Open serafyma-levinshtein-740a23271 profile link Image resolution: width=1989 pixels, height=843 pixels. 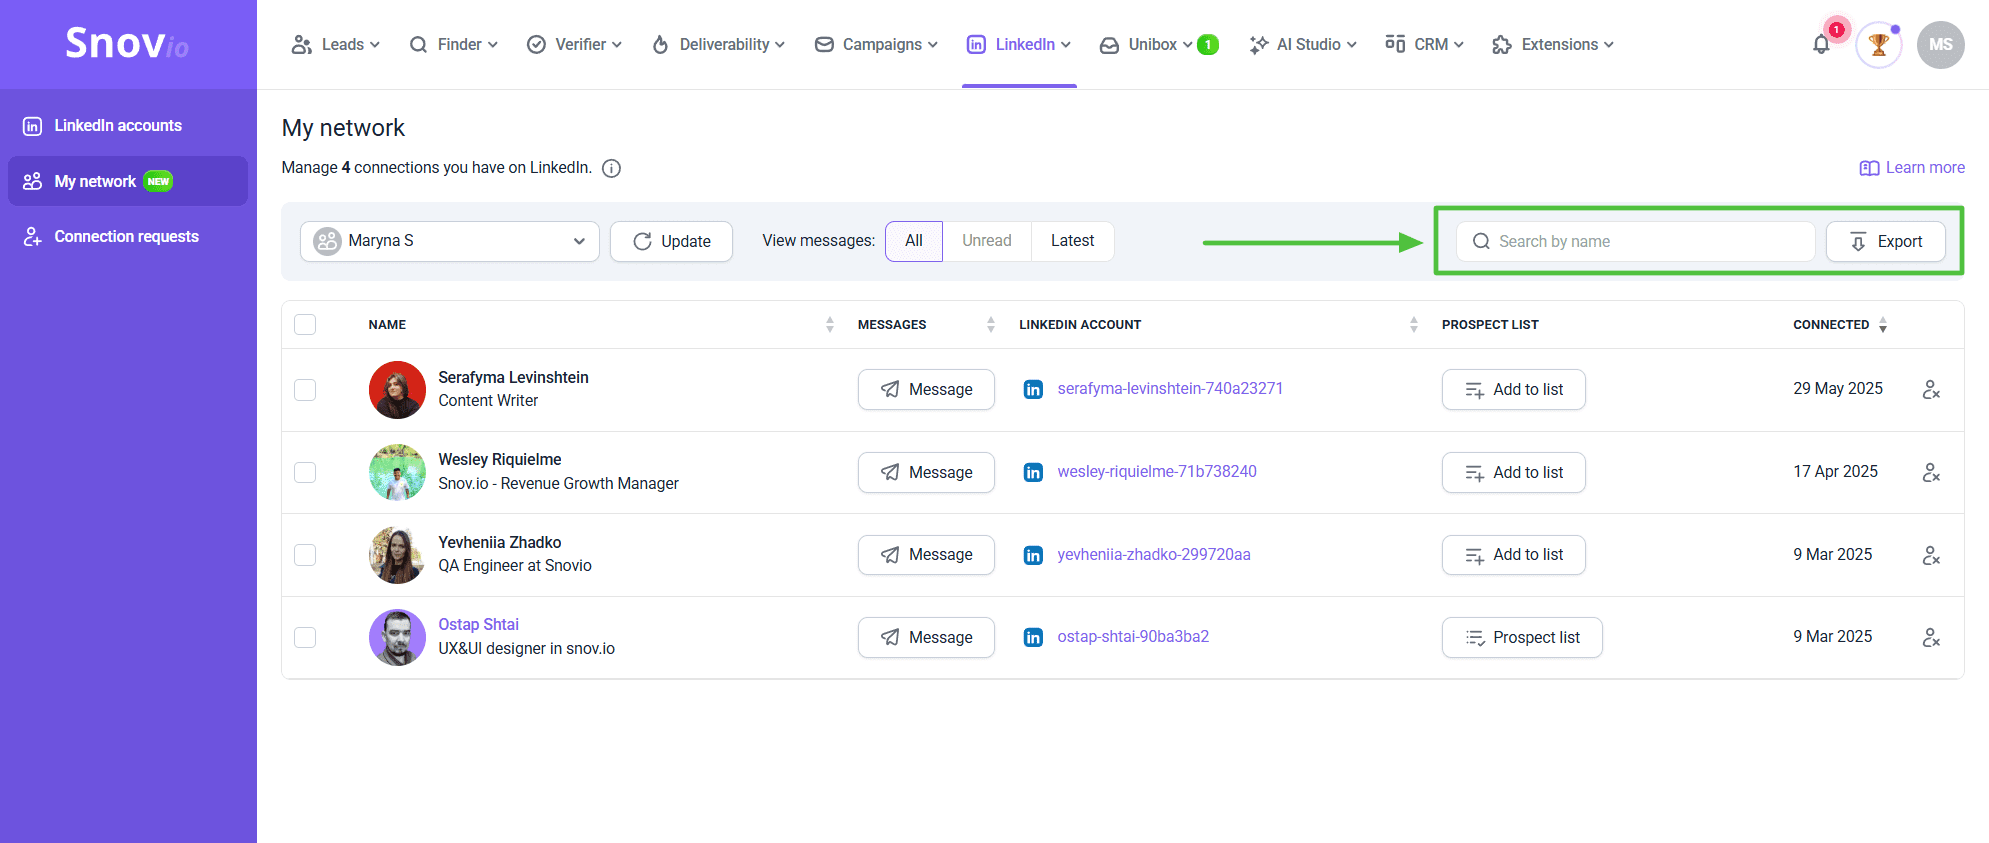(1170, 389)
